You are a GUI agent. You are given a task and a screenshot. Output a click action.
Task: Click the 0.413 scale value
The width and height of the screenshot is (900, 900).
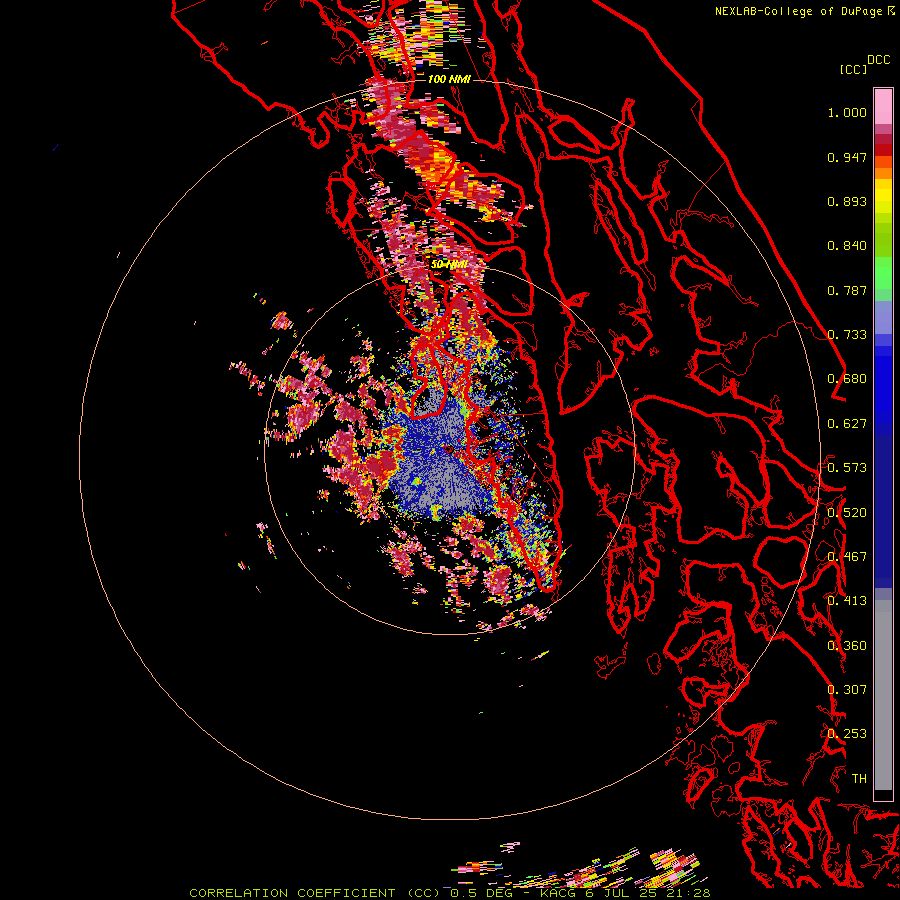[x=847, y=601]
